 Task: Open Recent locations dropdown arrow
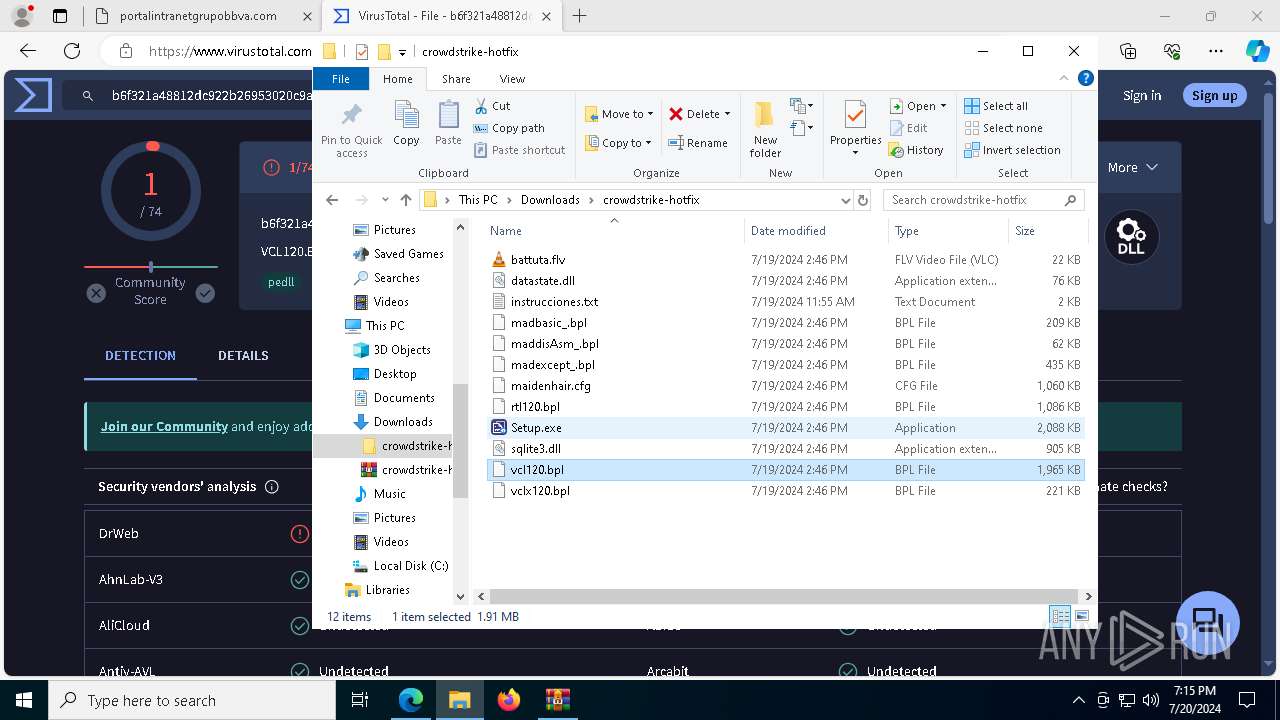[384, 200]
